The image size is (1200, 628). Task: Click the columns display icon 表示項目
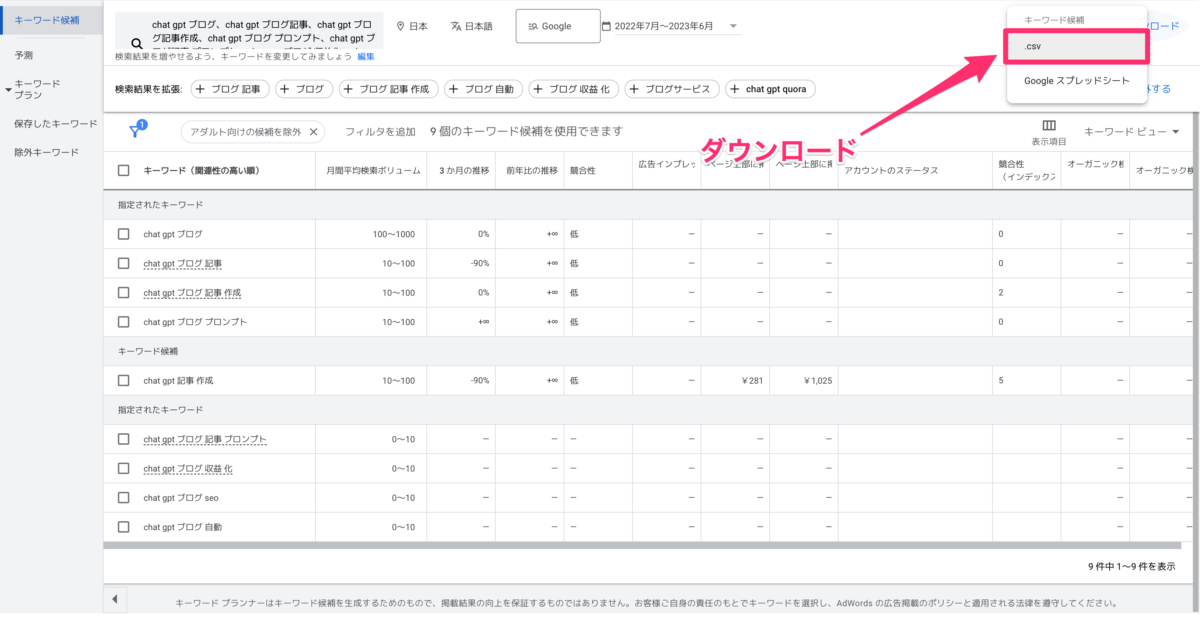tap(1049, 131)
